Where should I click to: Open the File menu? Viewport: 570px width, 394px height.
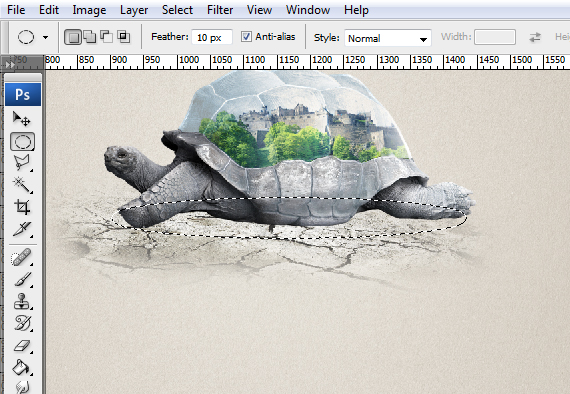tap(16, 10)
